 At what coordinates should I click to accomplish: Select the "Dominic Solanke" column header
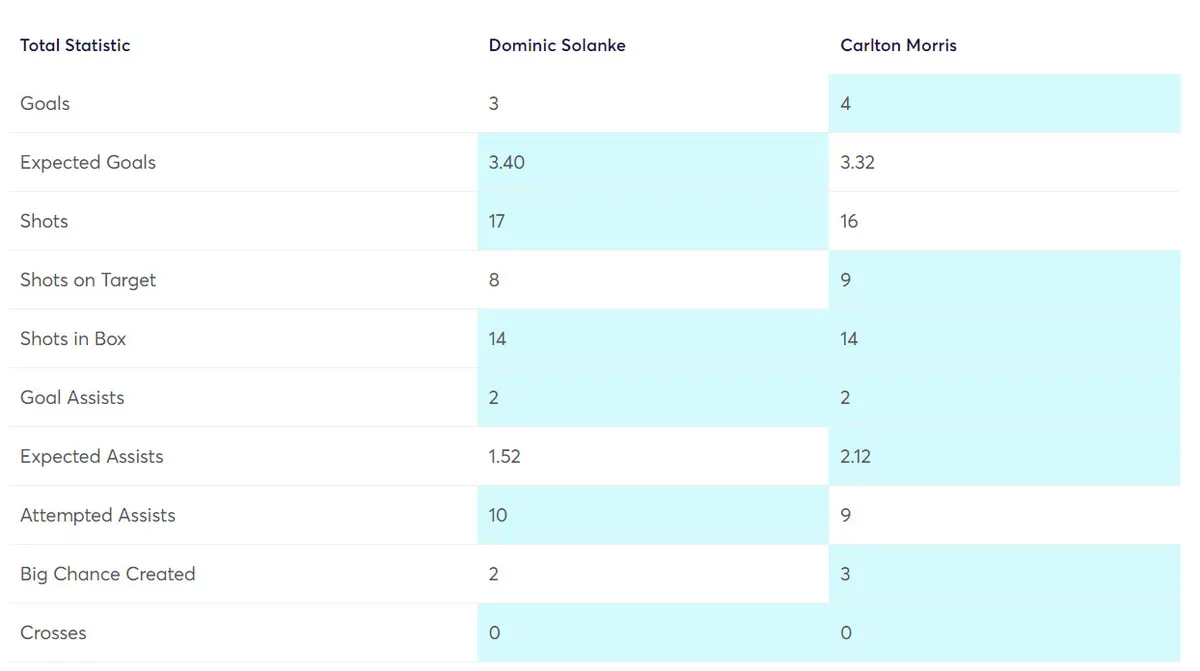point(557,45)
